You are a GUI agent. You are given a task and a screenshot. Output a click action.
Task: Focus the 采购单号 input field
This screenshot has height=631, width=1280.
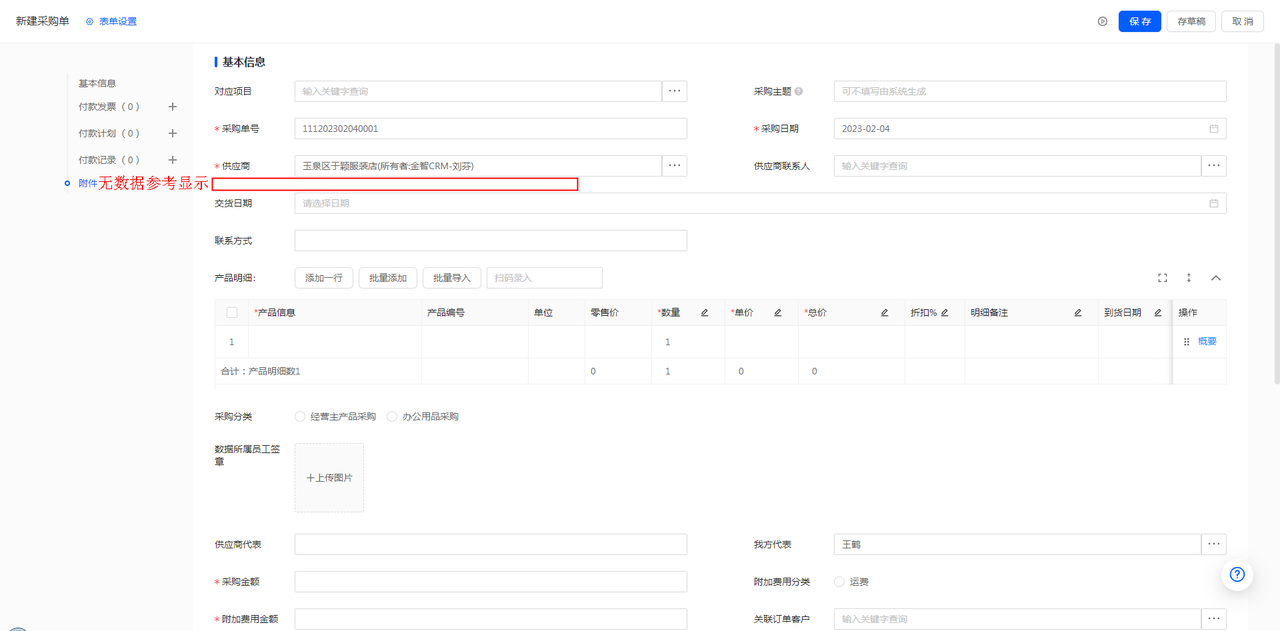point(491,129)
